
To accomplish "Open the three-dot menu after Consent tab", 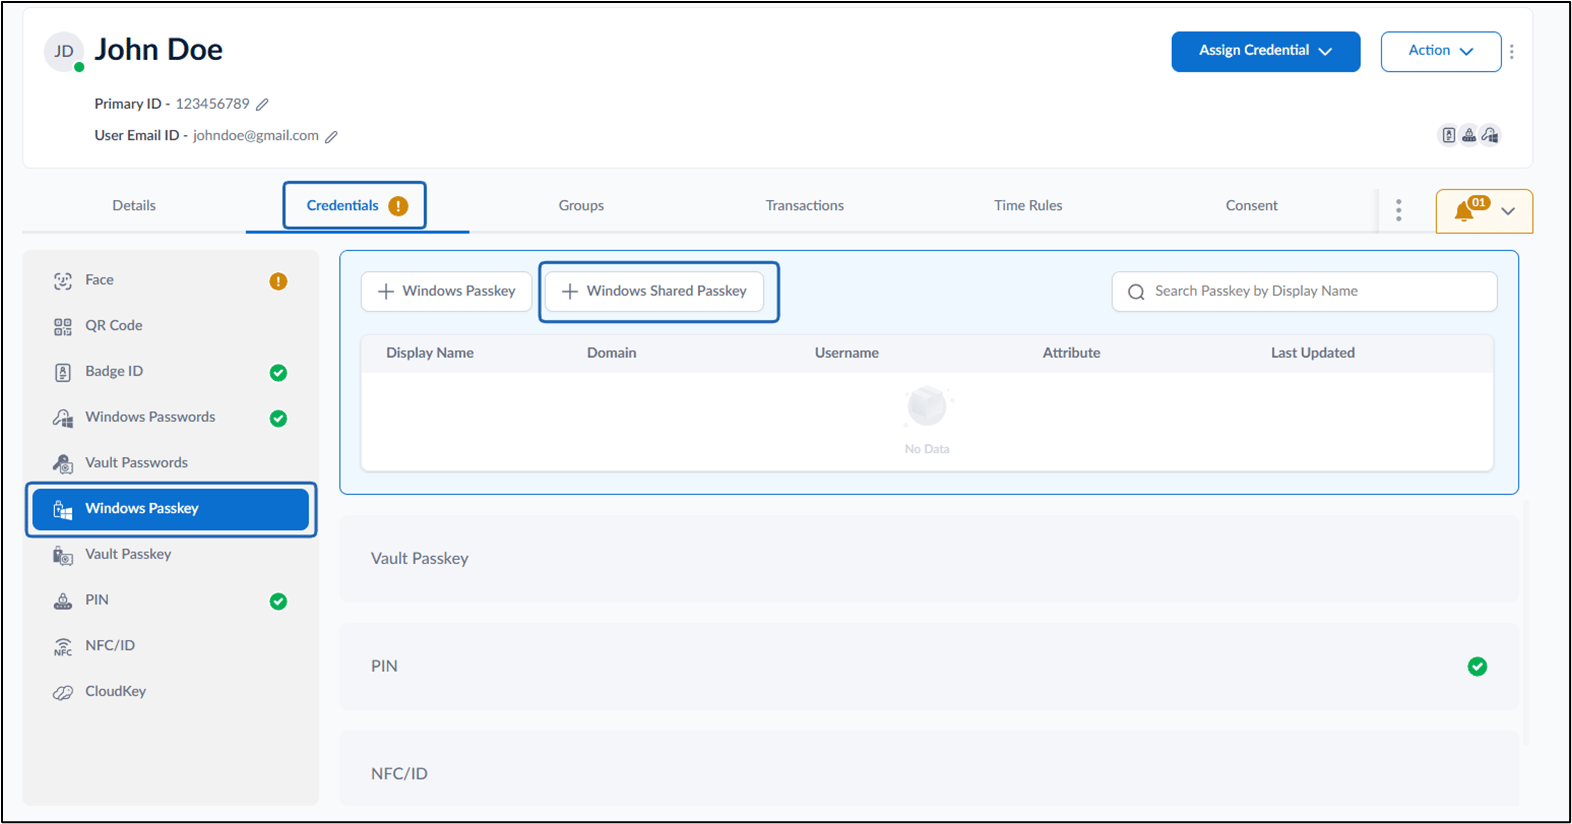I will coord(1398,209).
